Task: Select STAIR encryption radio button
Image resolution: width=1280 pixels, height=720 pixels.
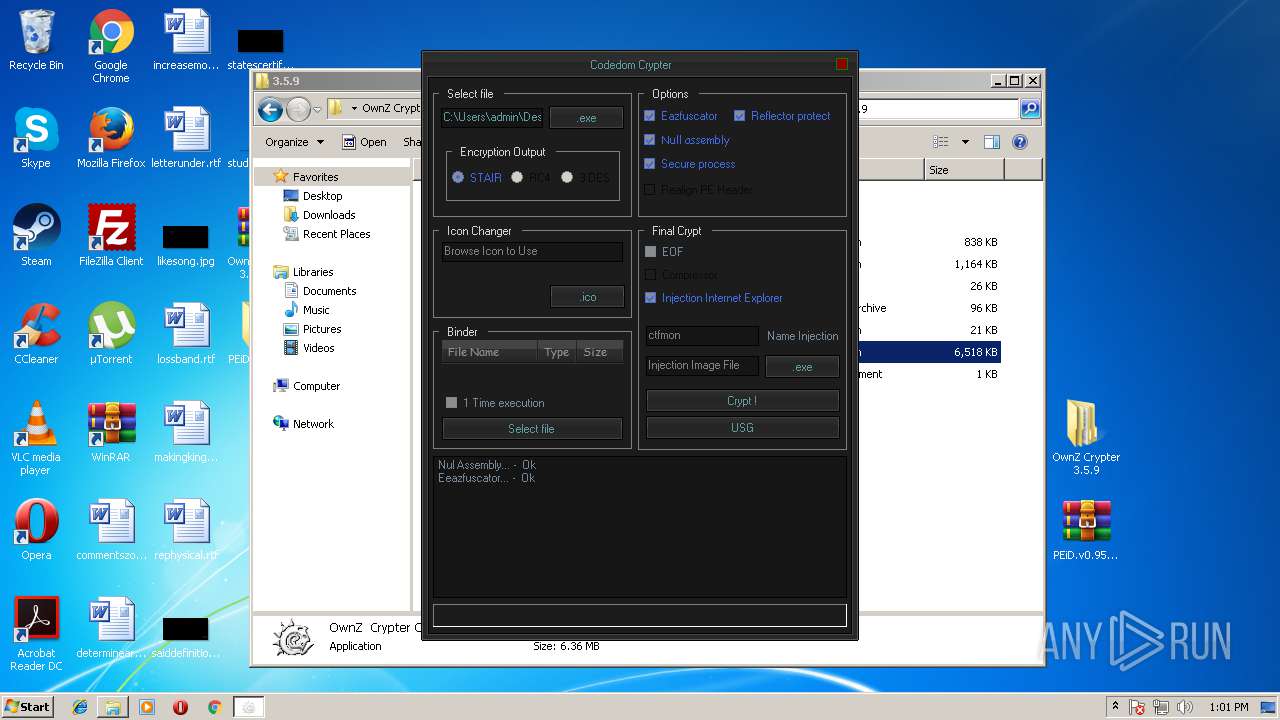Action: tap(458, 177)
